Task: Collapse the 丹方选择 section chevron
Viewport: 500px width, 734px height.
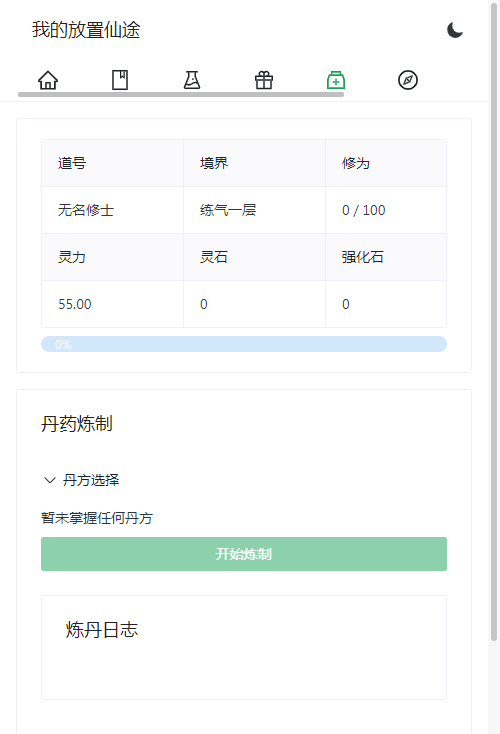Action: point(50,480)
